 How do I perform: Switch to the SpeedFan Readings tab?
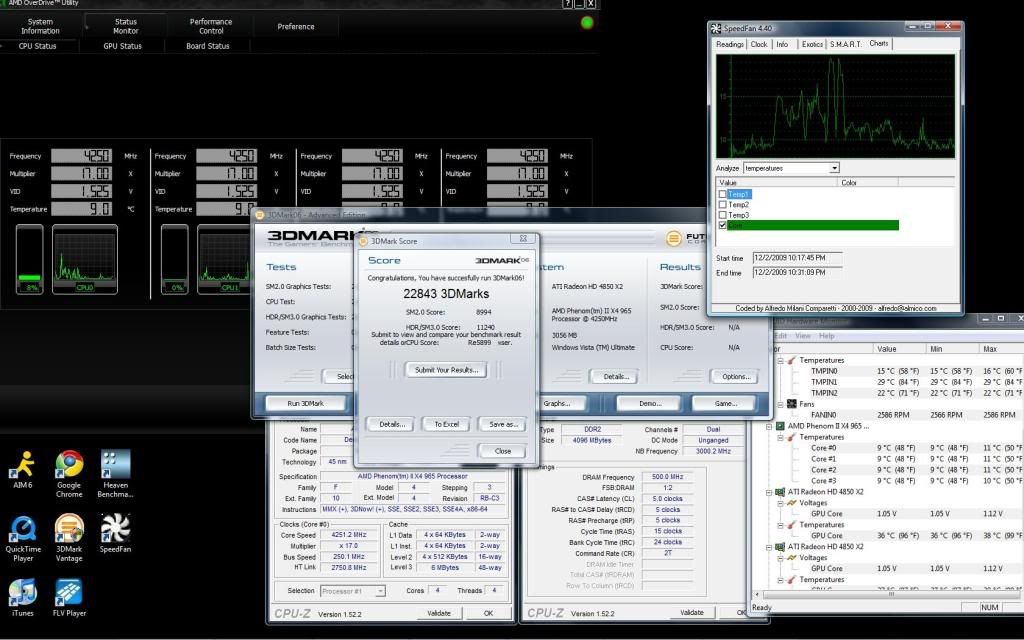(730, 44)
